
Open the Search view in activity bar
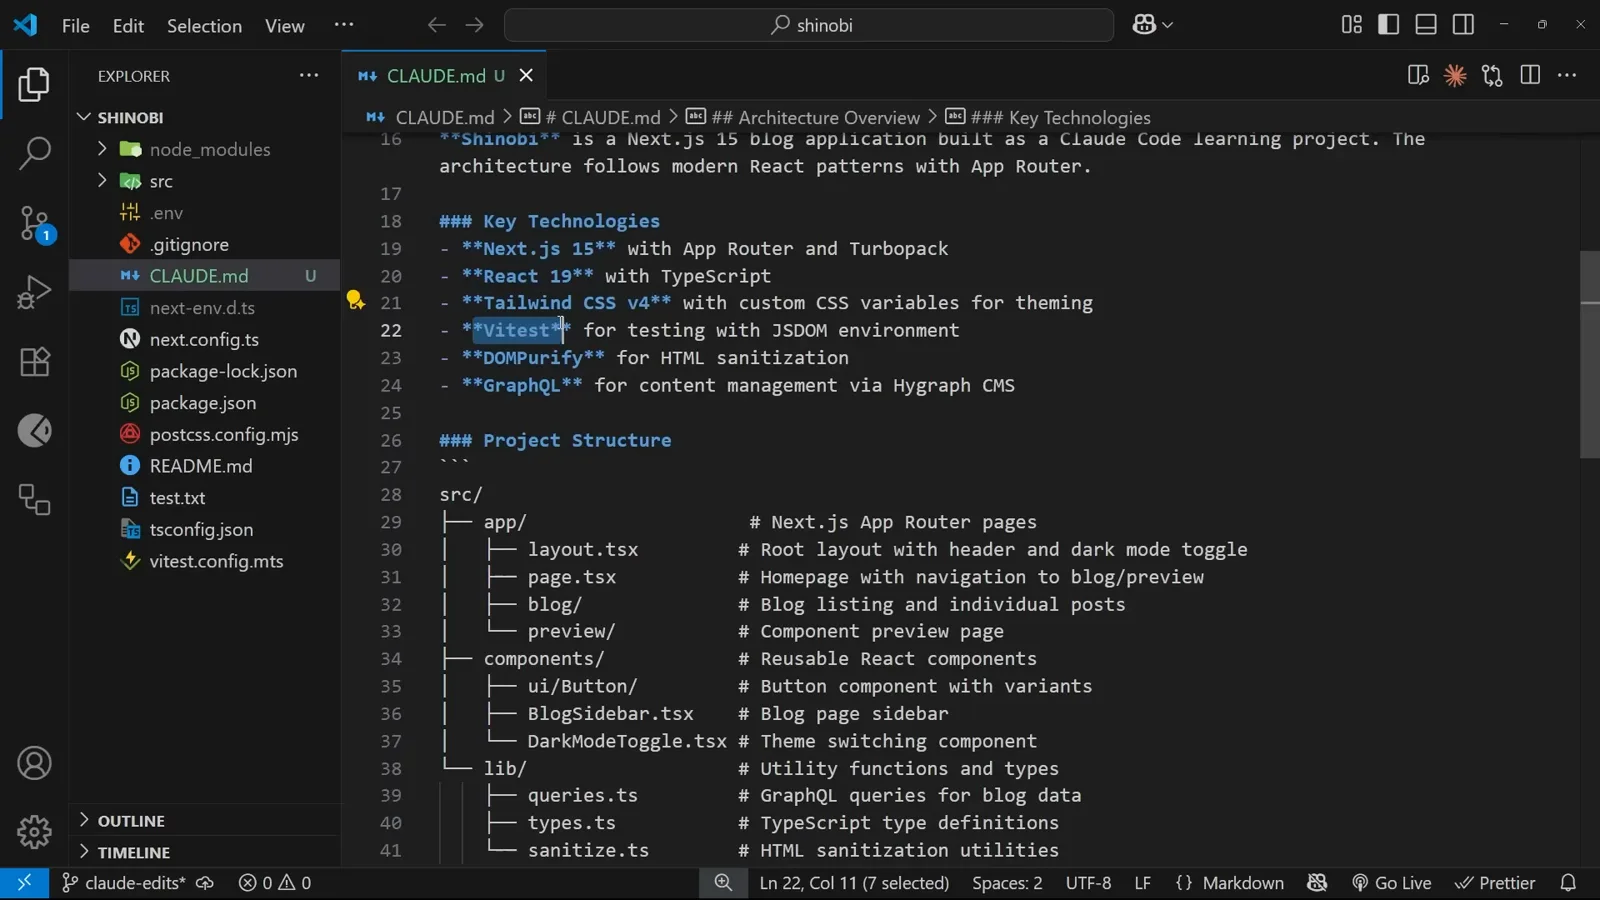point(34,153)
